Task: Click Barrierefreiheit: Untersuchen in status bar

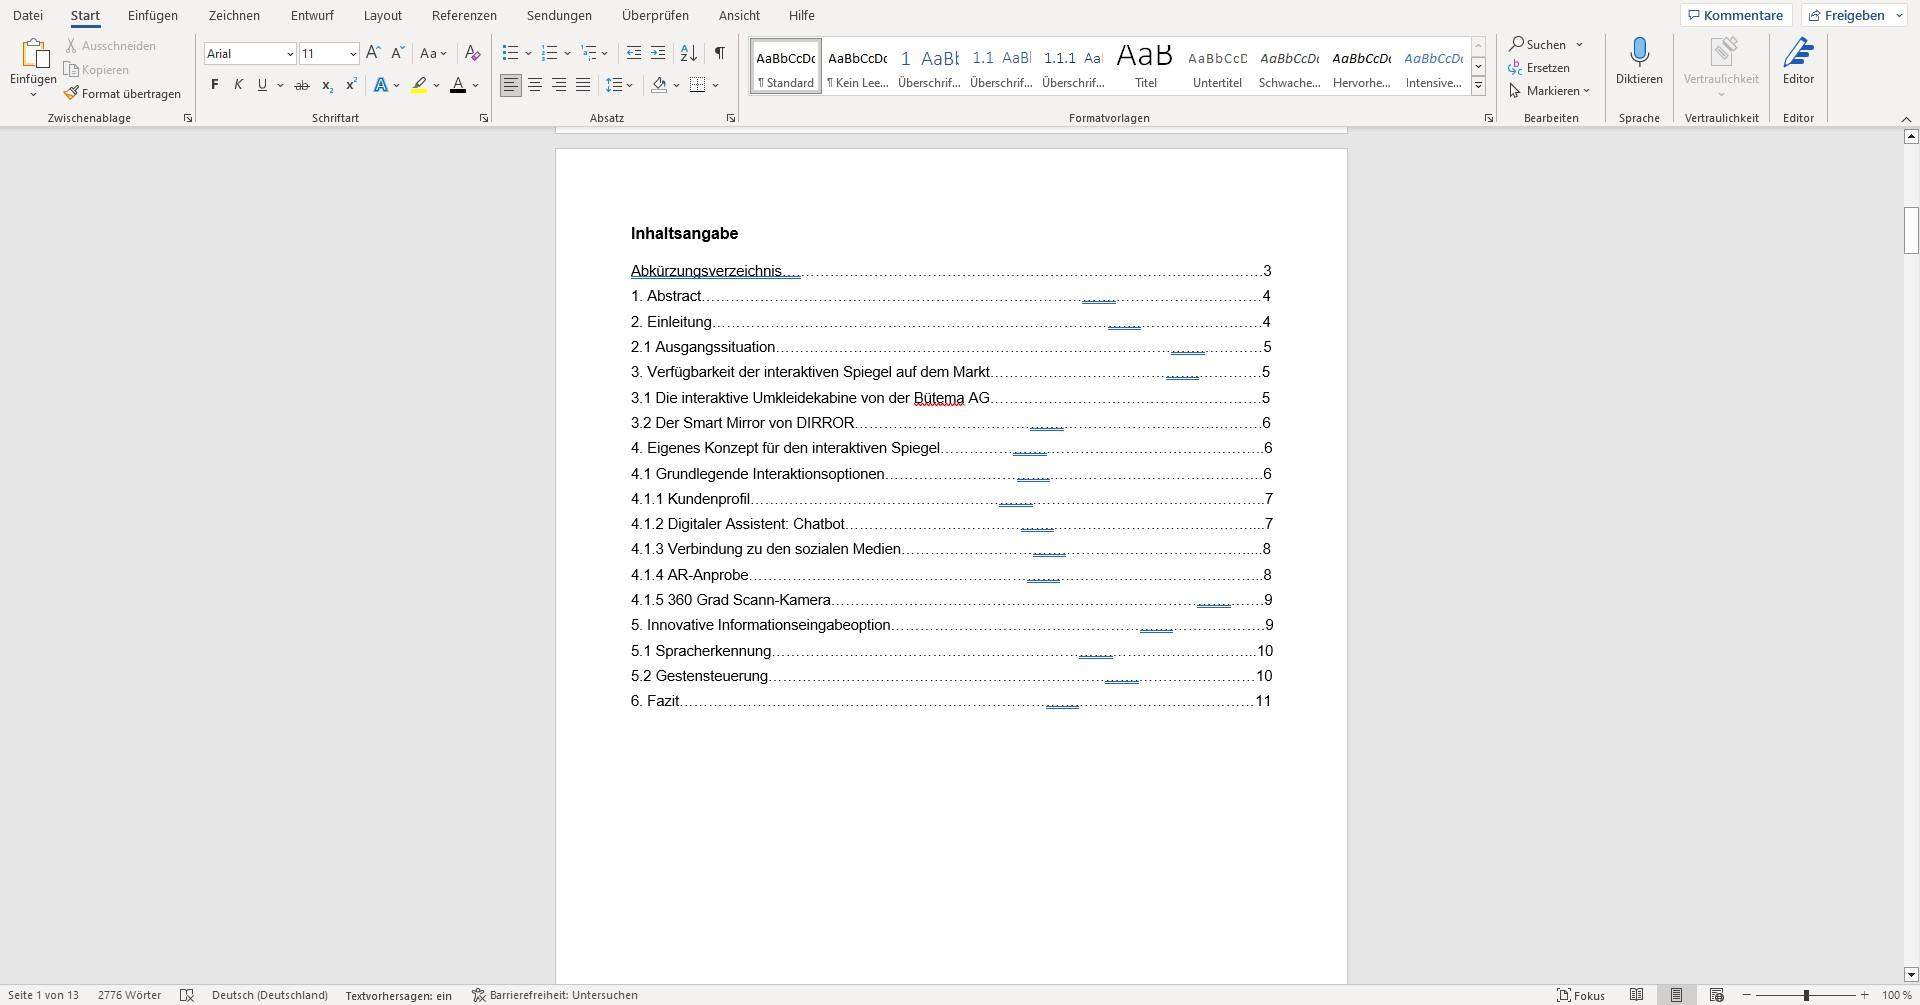Action: (x=555, y=995)
